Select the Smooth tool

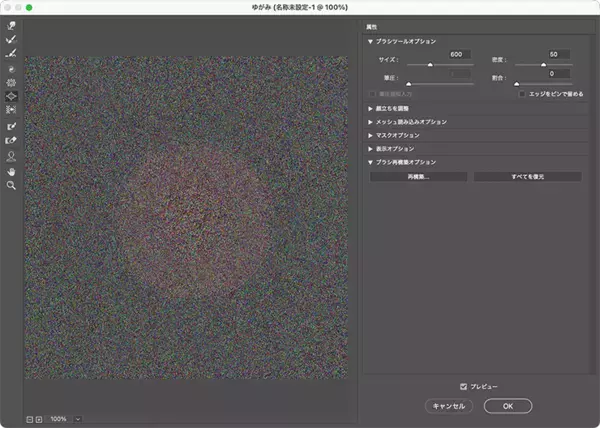pos(11,53)
